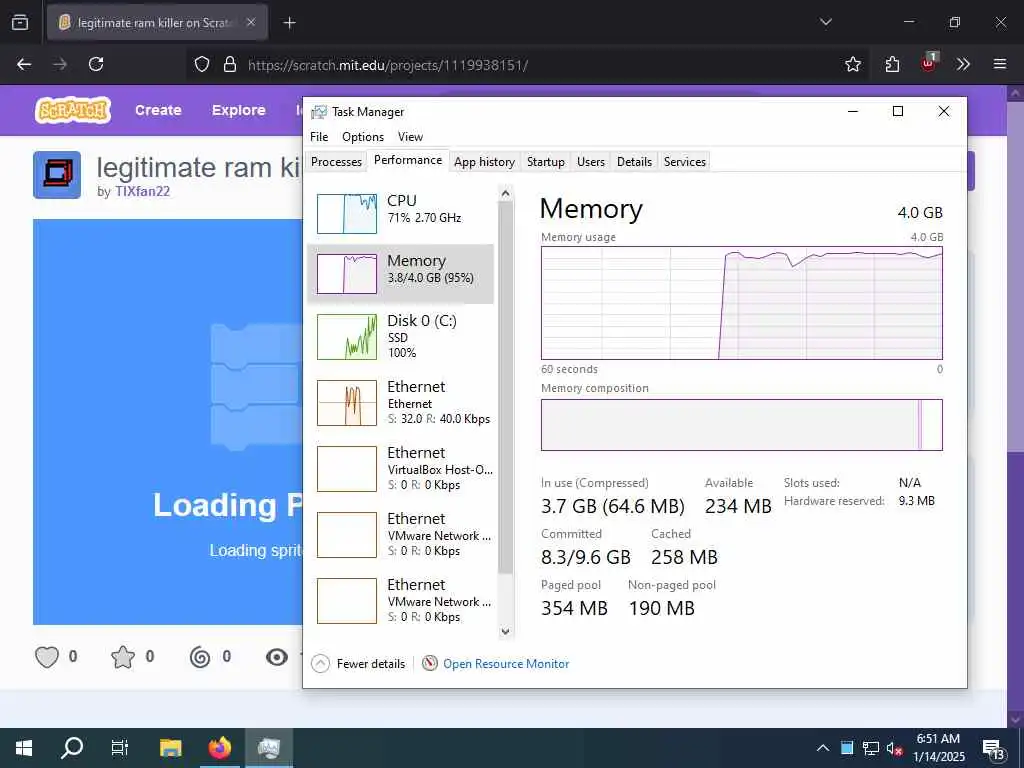The image size is (1024, 768).
Task: Click the network tray icon
Action: (x=871, y=748)
